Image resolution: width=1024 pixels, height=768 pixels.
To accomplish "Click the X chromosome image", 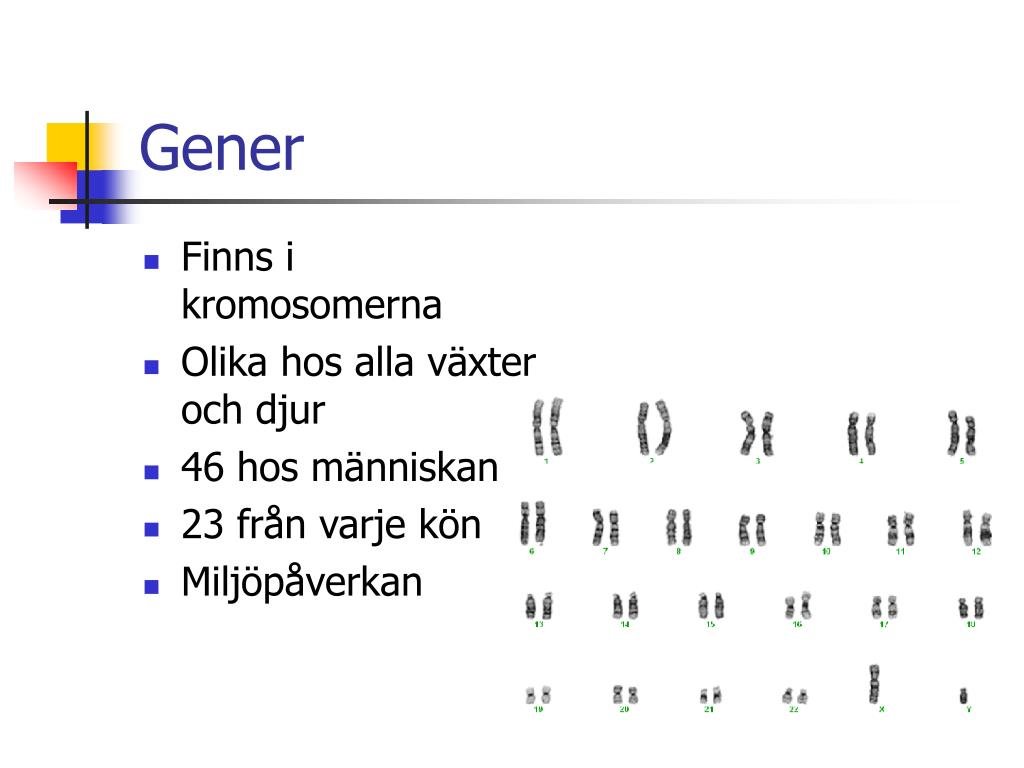I will point(874,684).
